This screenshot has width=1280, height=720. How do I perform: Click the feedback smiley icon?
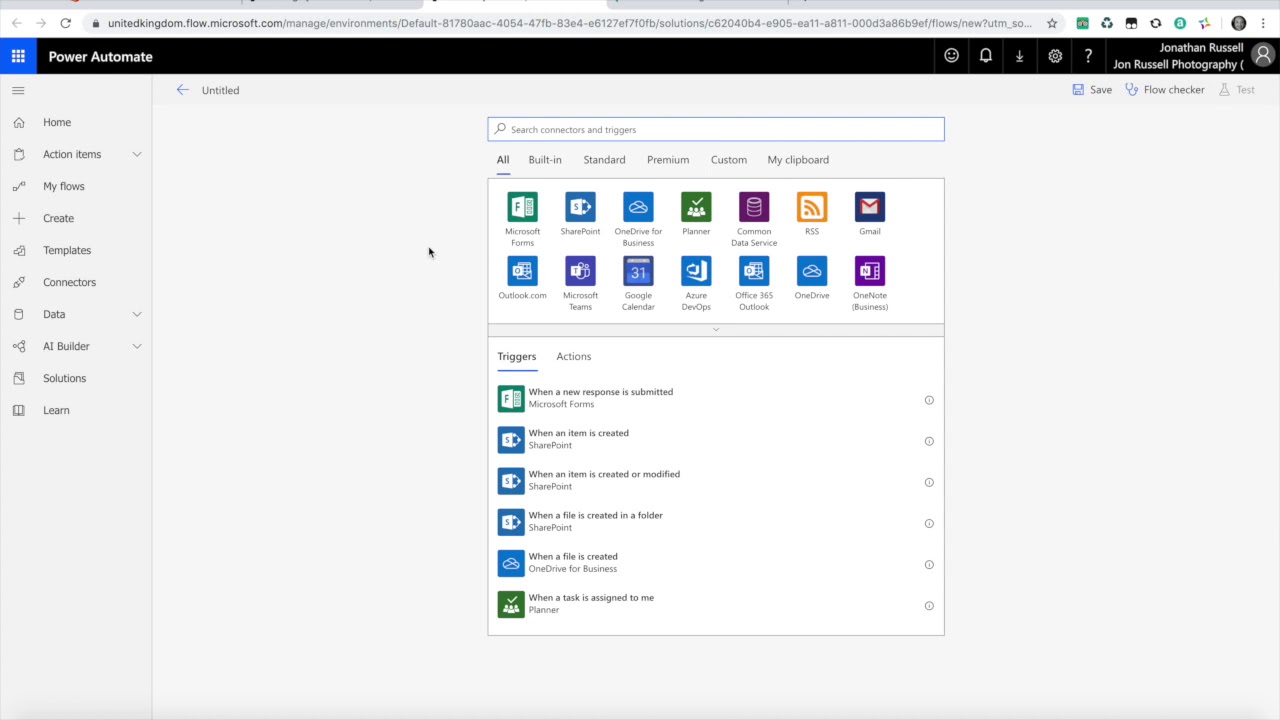(951, 56)
